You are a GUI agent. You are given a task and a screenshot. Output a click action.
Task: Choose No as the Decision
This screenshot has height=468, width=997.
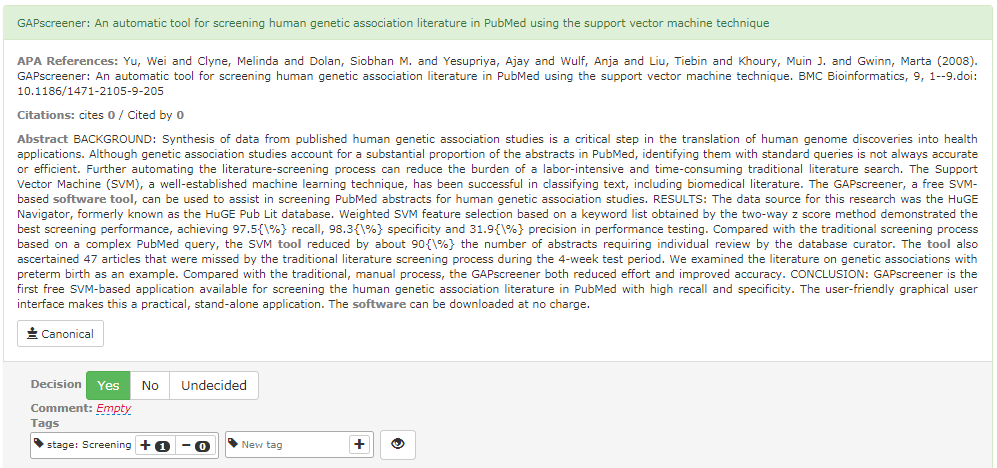[150, 385]
